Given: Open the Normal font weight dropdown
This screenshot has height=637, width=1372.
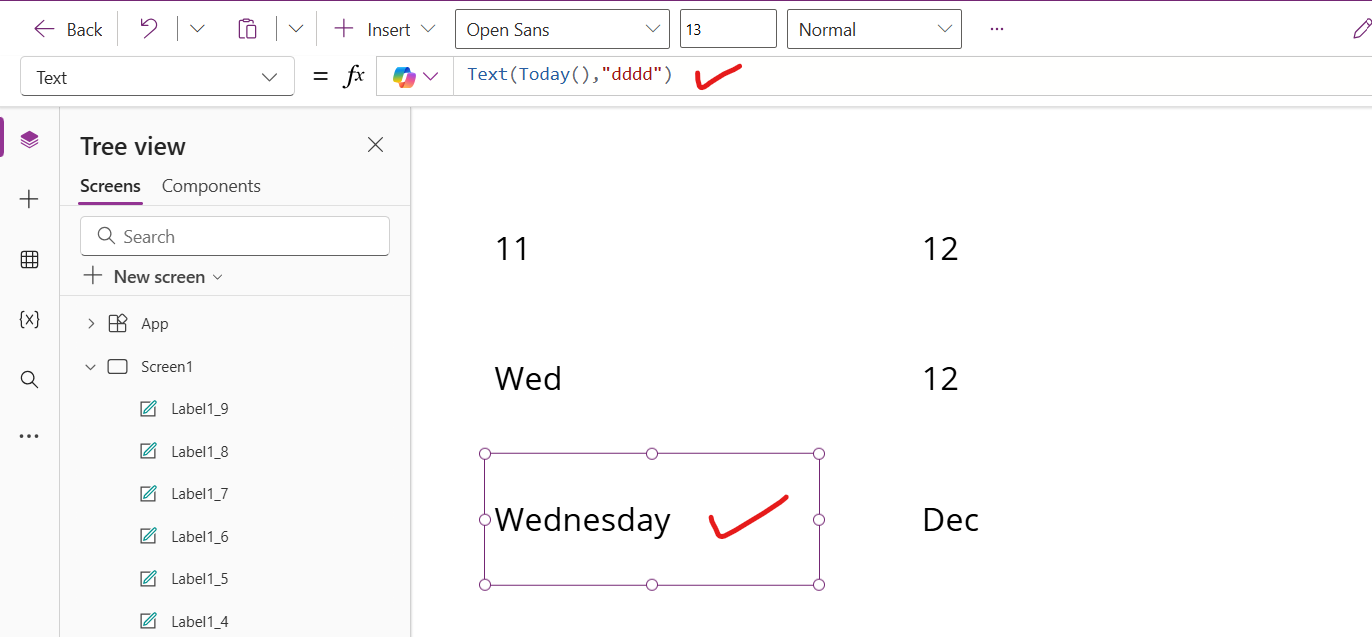Looking at the screenshot, I should (874, 29).
